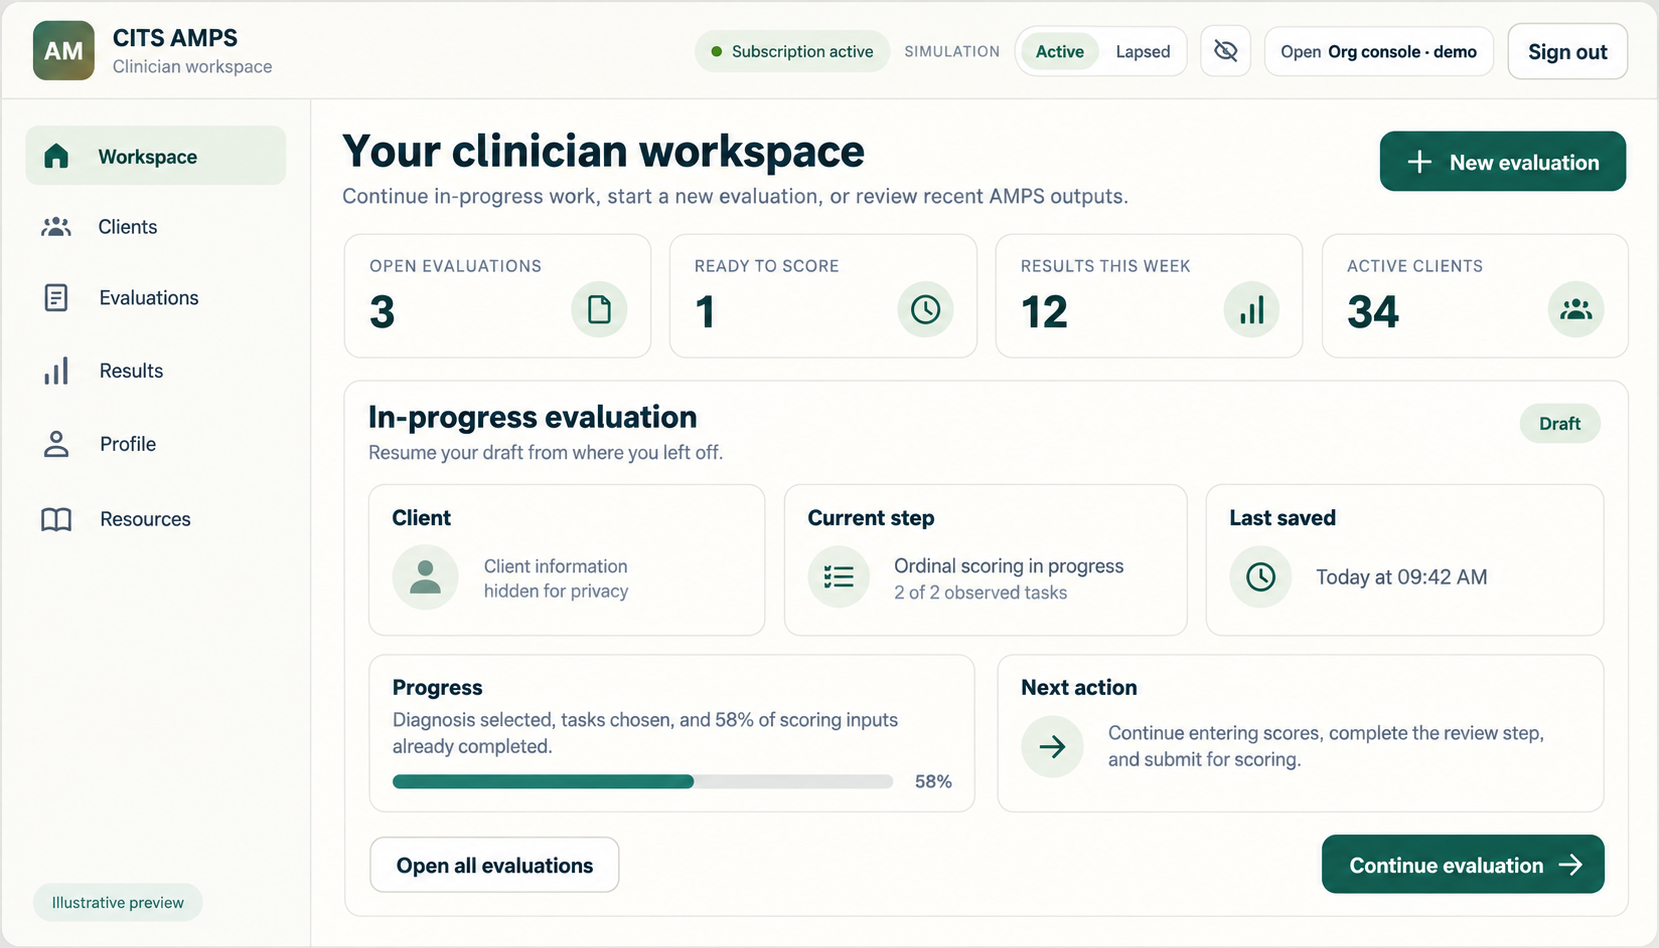
Task: Click the Continue evaluation button
Action: pyautogui.click(x=1463, y=865)
